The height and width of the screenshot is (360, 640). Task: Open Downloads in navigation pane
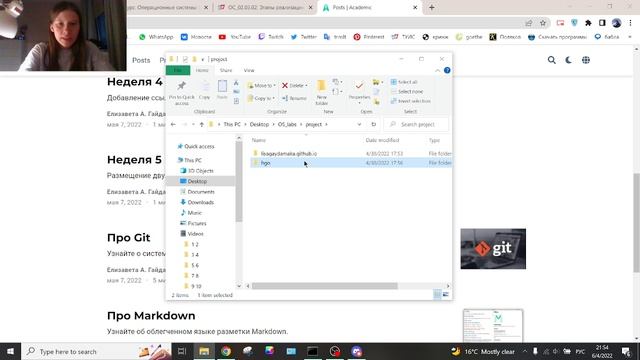tap(197, 202)
